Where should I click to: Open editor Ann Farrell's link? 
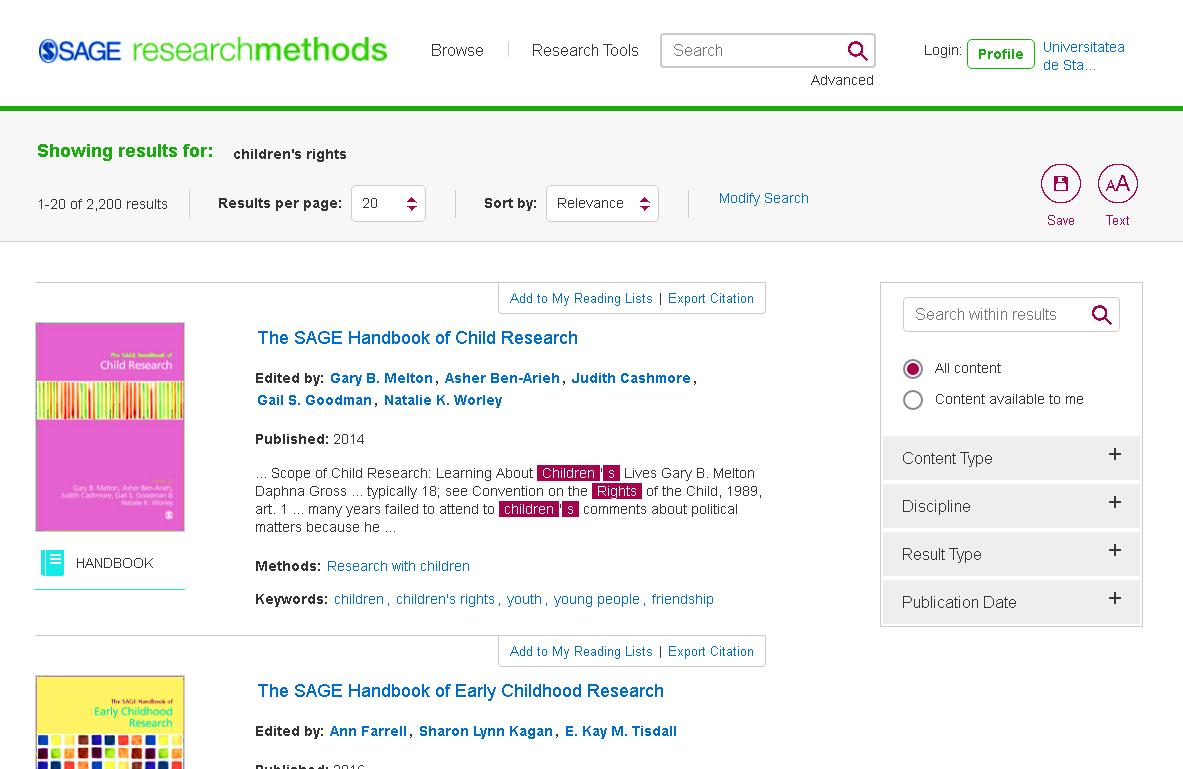(368, 731)
